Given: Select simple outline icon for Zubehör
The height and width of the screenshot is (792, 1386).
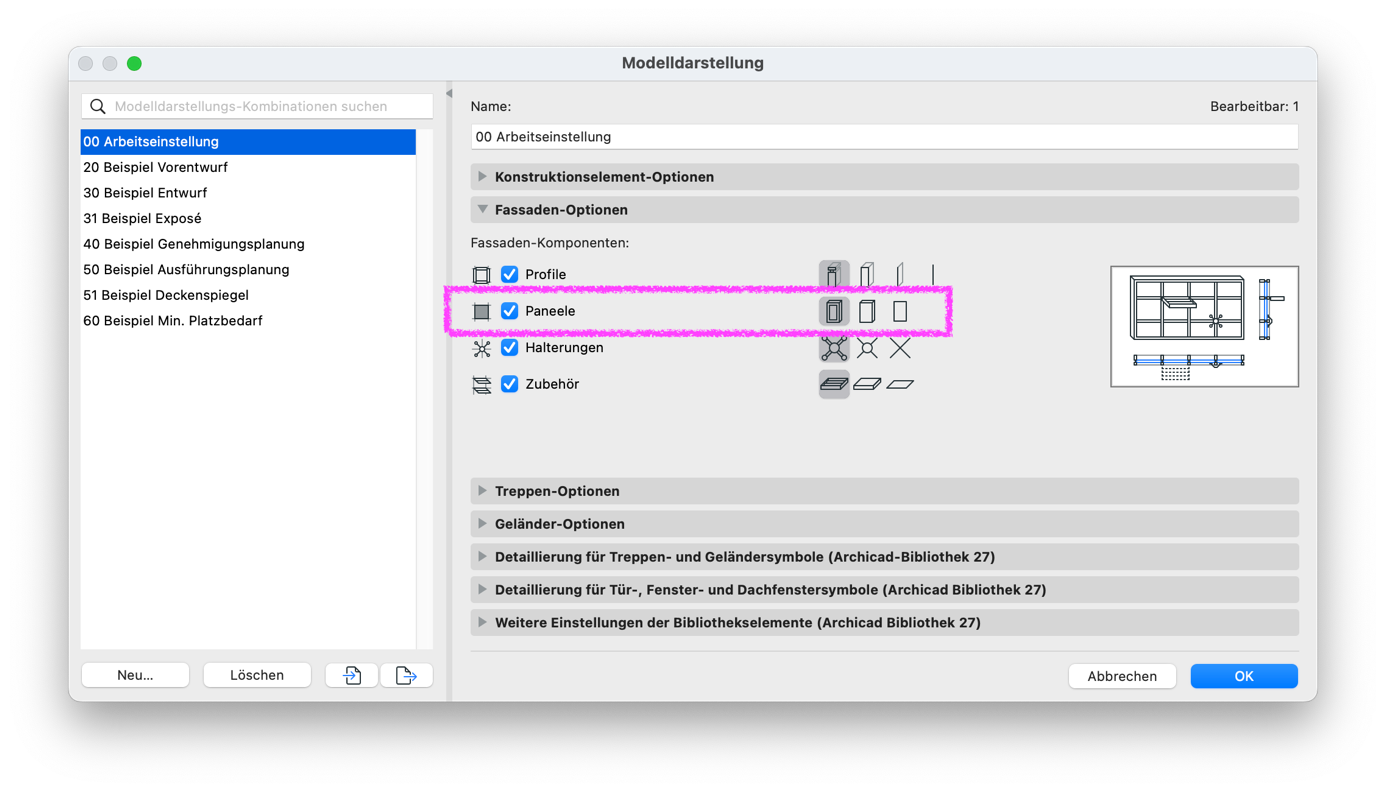Looking at the screenshot, I should [x=900, y=384].
